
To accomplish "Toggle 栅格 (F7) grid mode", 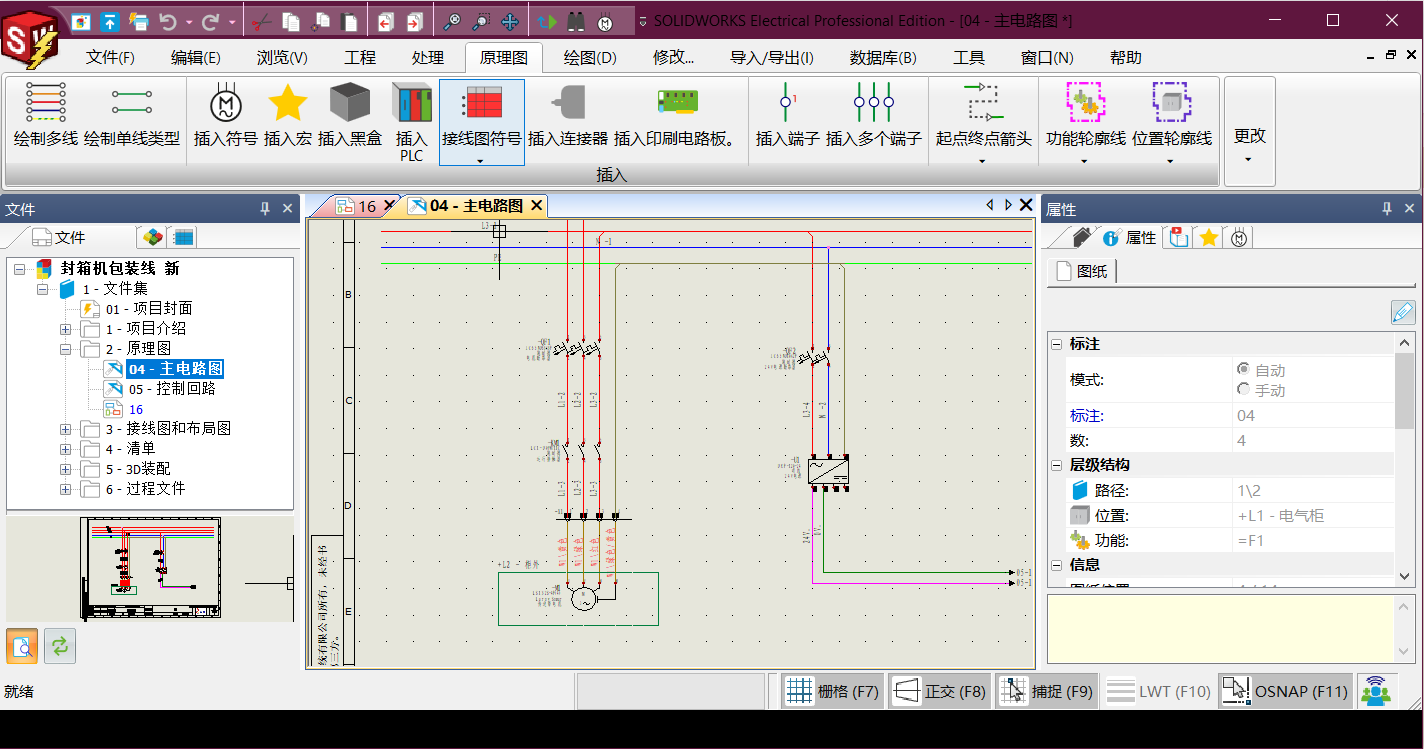I will tap(832, 691).
